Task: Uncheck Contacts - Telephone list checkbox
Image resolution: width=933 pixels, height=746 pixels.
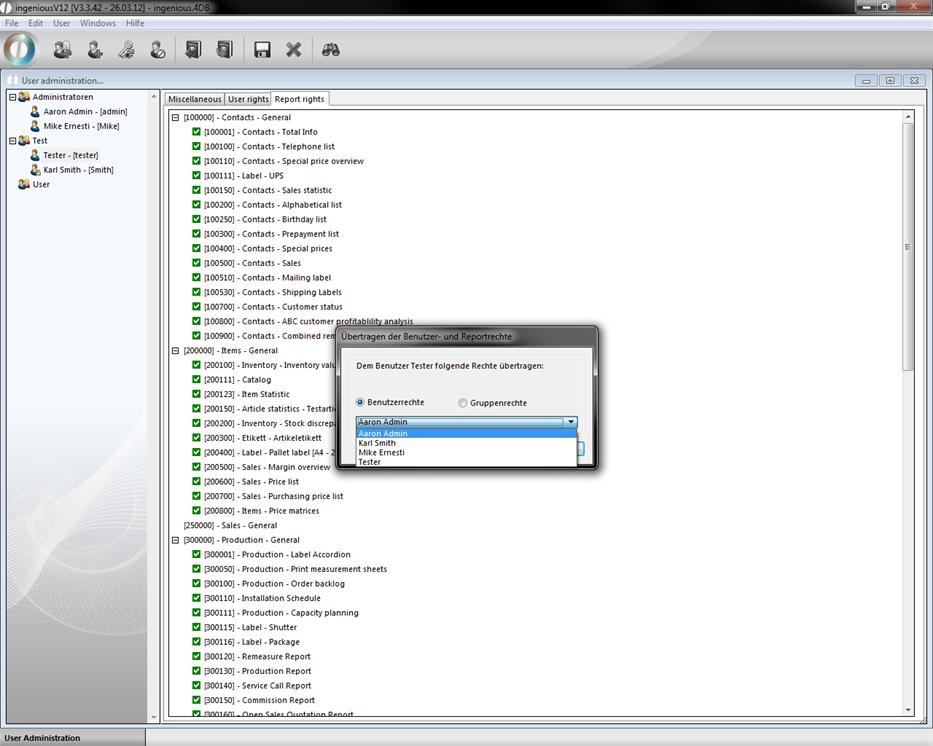Action: click(x=197, y=146)
